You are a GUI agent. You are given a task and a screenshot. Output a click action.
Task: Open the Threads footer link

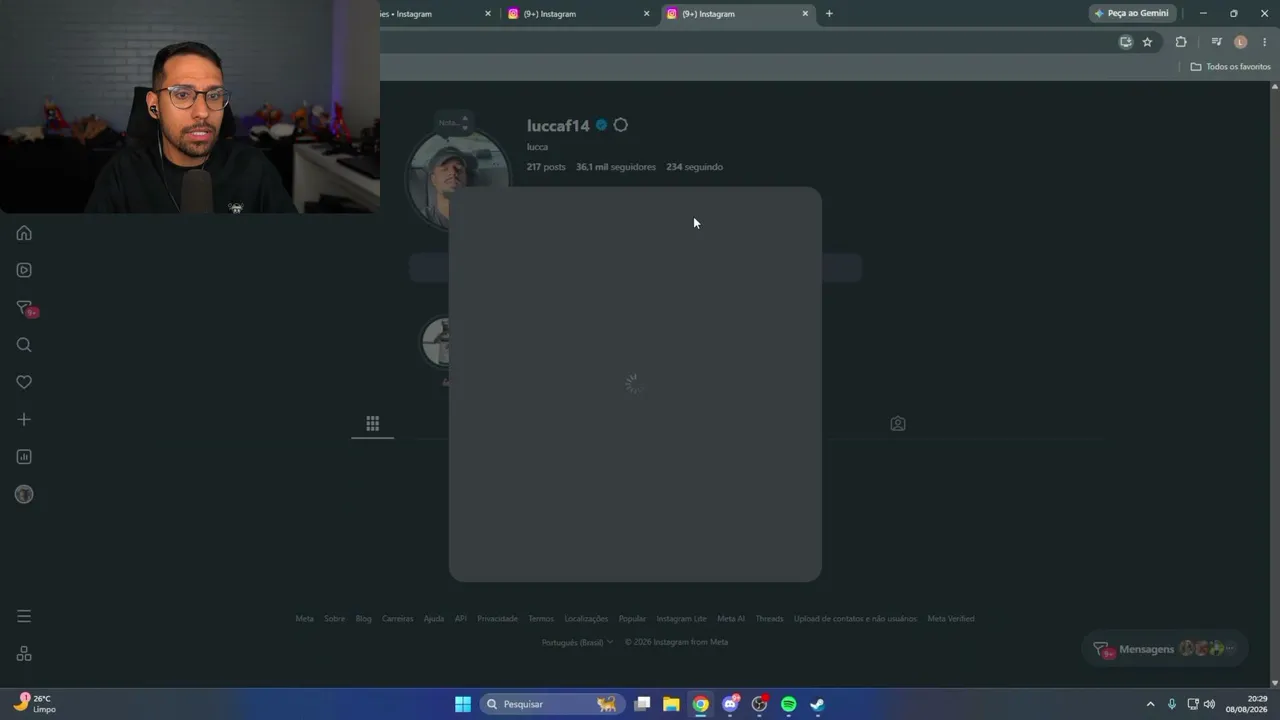pyautogui.click(x=769, y=619)
